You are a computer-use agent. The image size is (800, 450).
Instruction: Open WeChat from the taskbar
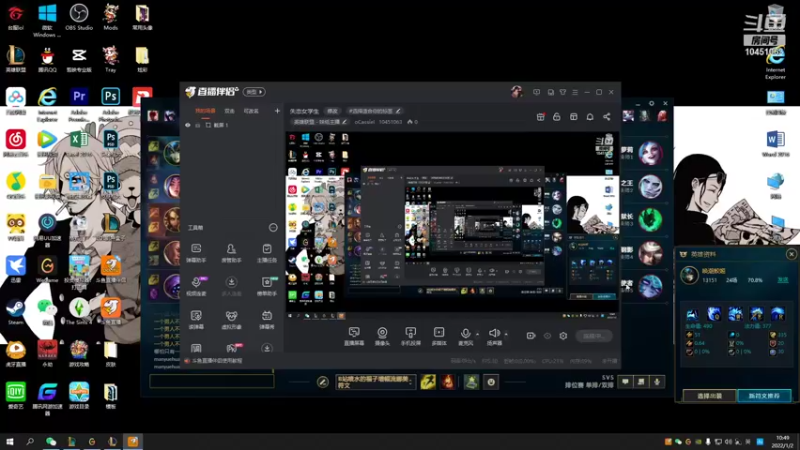pyautogui.click(x=51, y=442)
